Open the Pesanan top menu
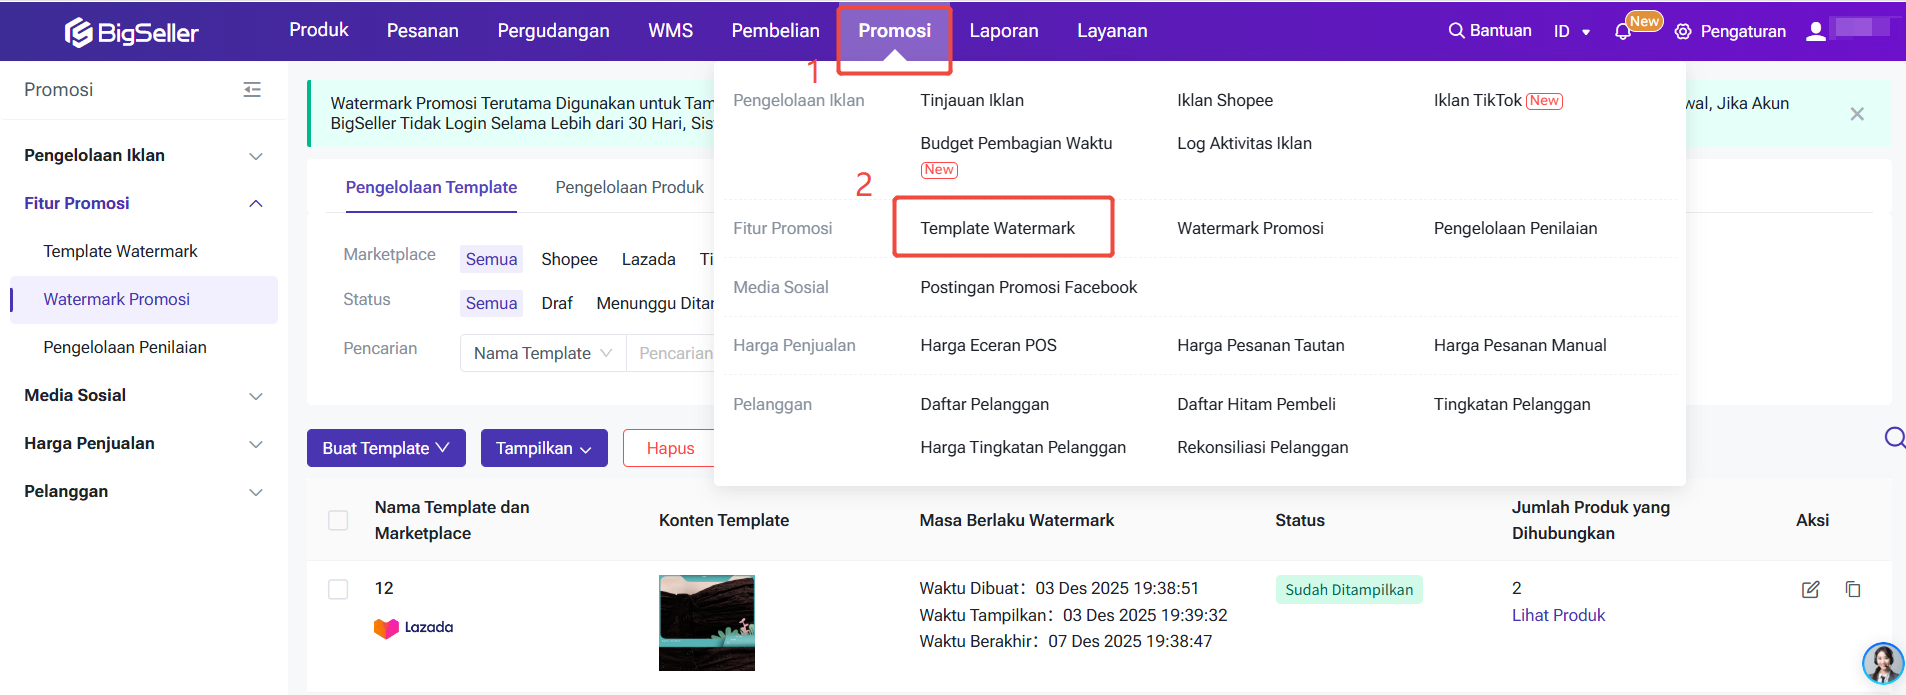The width and height of the screenshot is (1906, 695). [x=423, y=31]
